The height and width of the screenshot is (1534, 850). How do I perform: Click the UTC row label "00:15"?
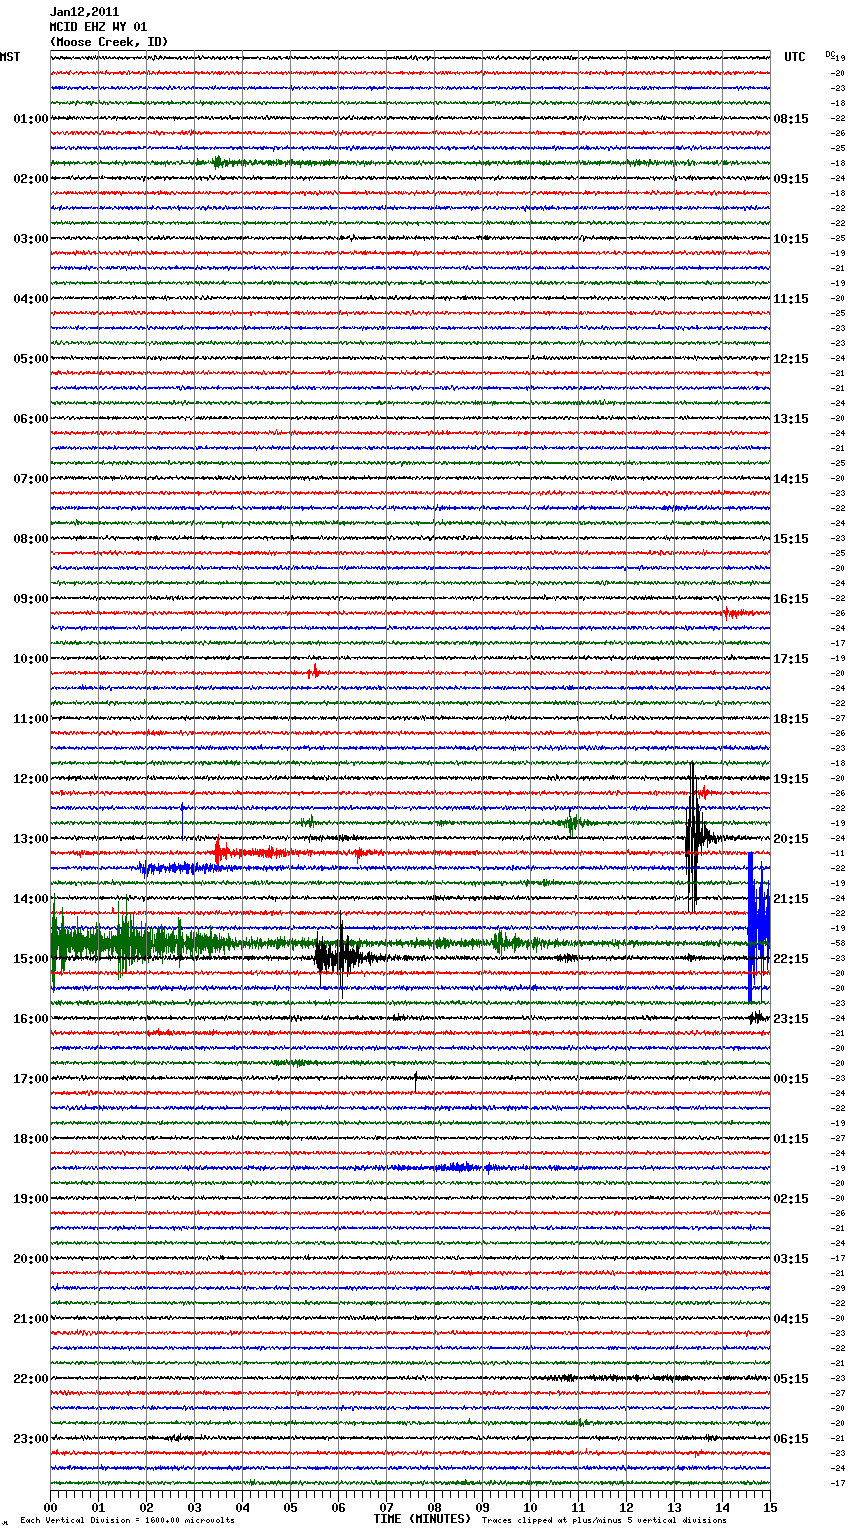point(791,1079)
